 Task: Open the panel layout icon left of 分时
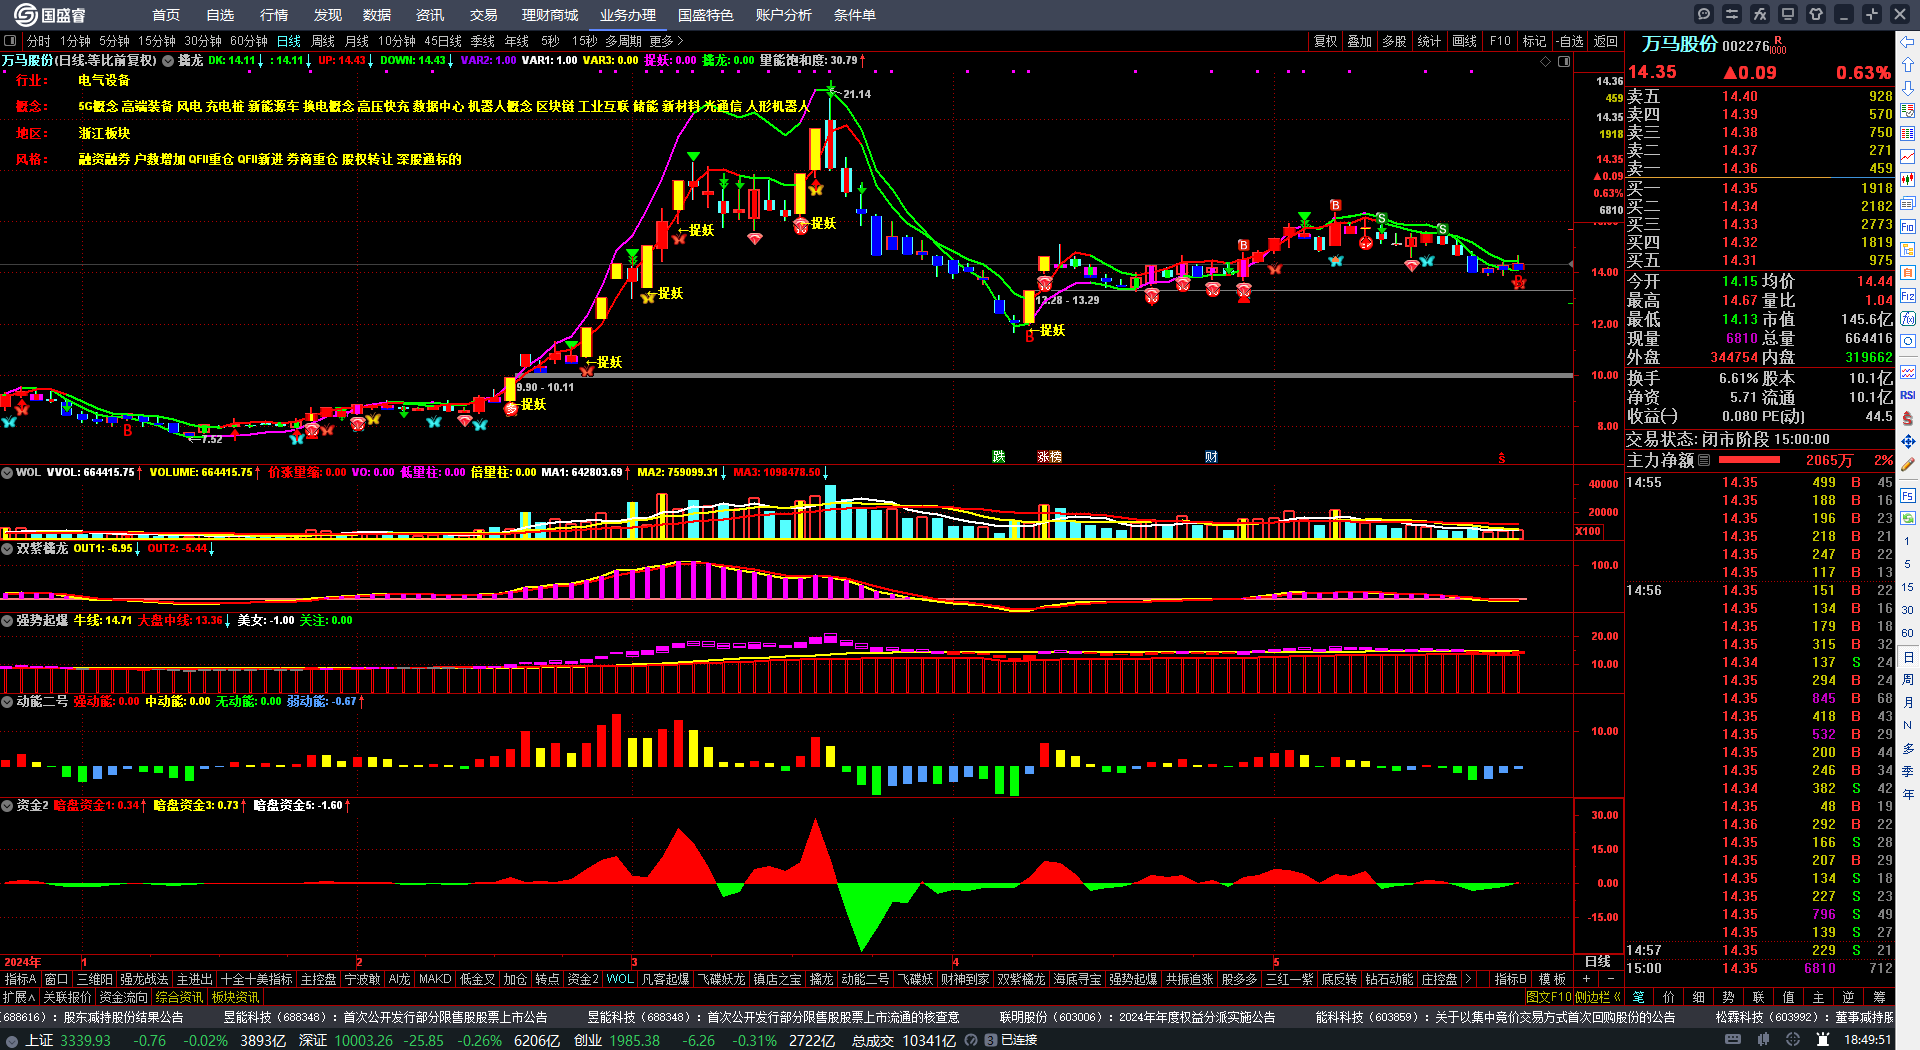point(10,41)
